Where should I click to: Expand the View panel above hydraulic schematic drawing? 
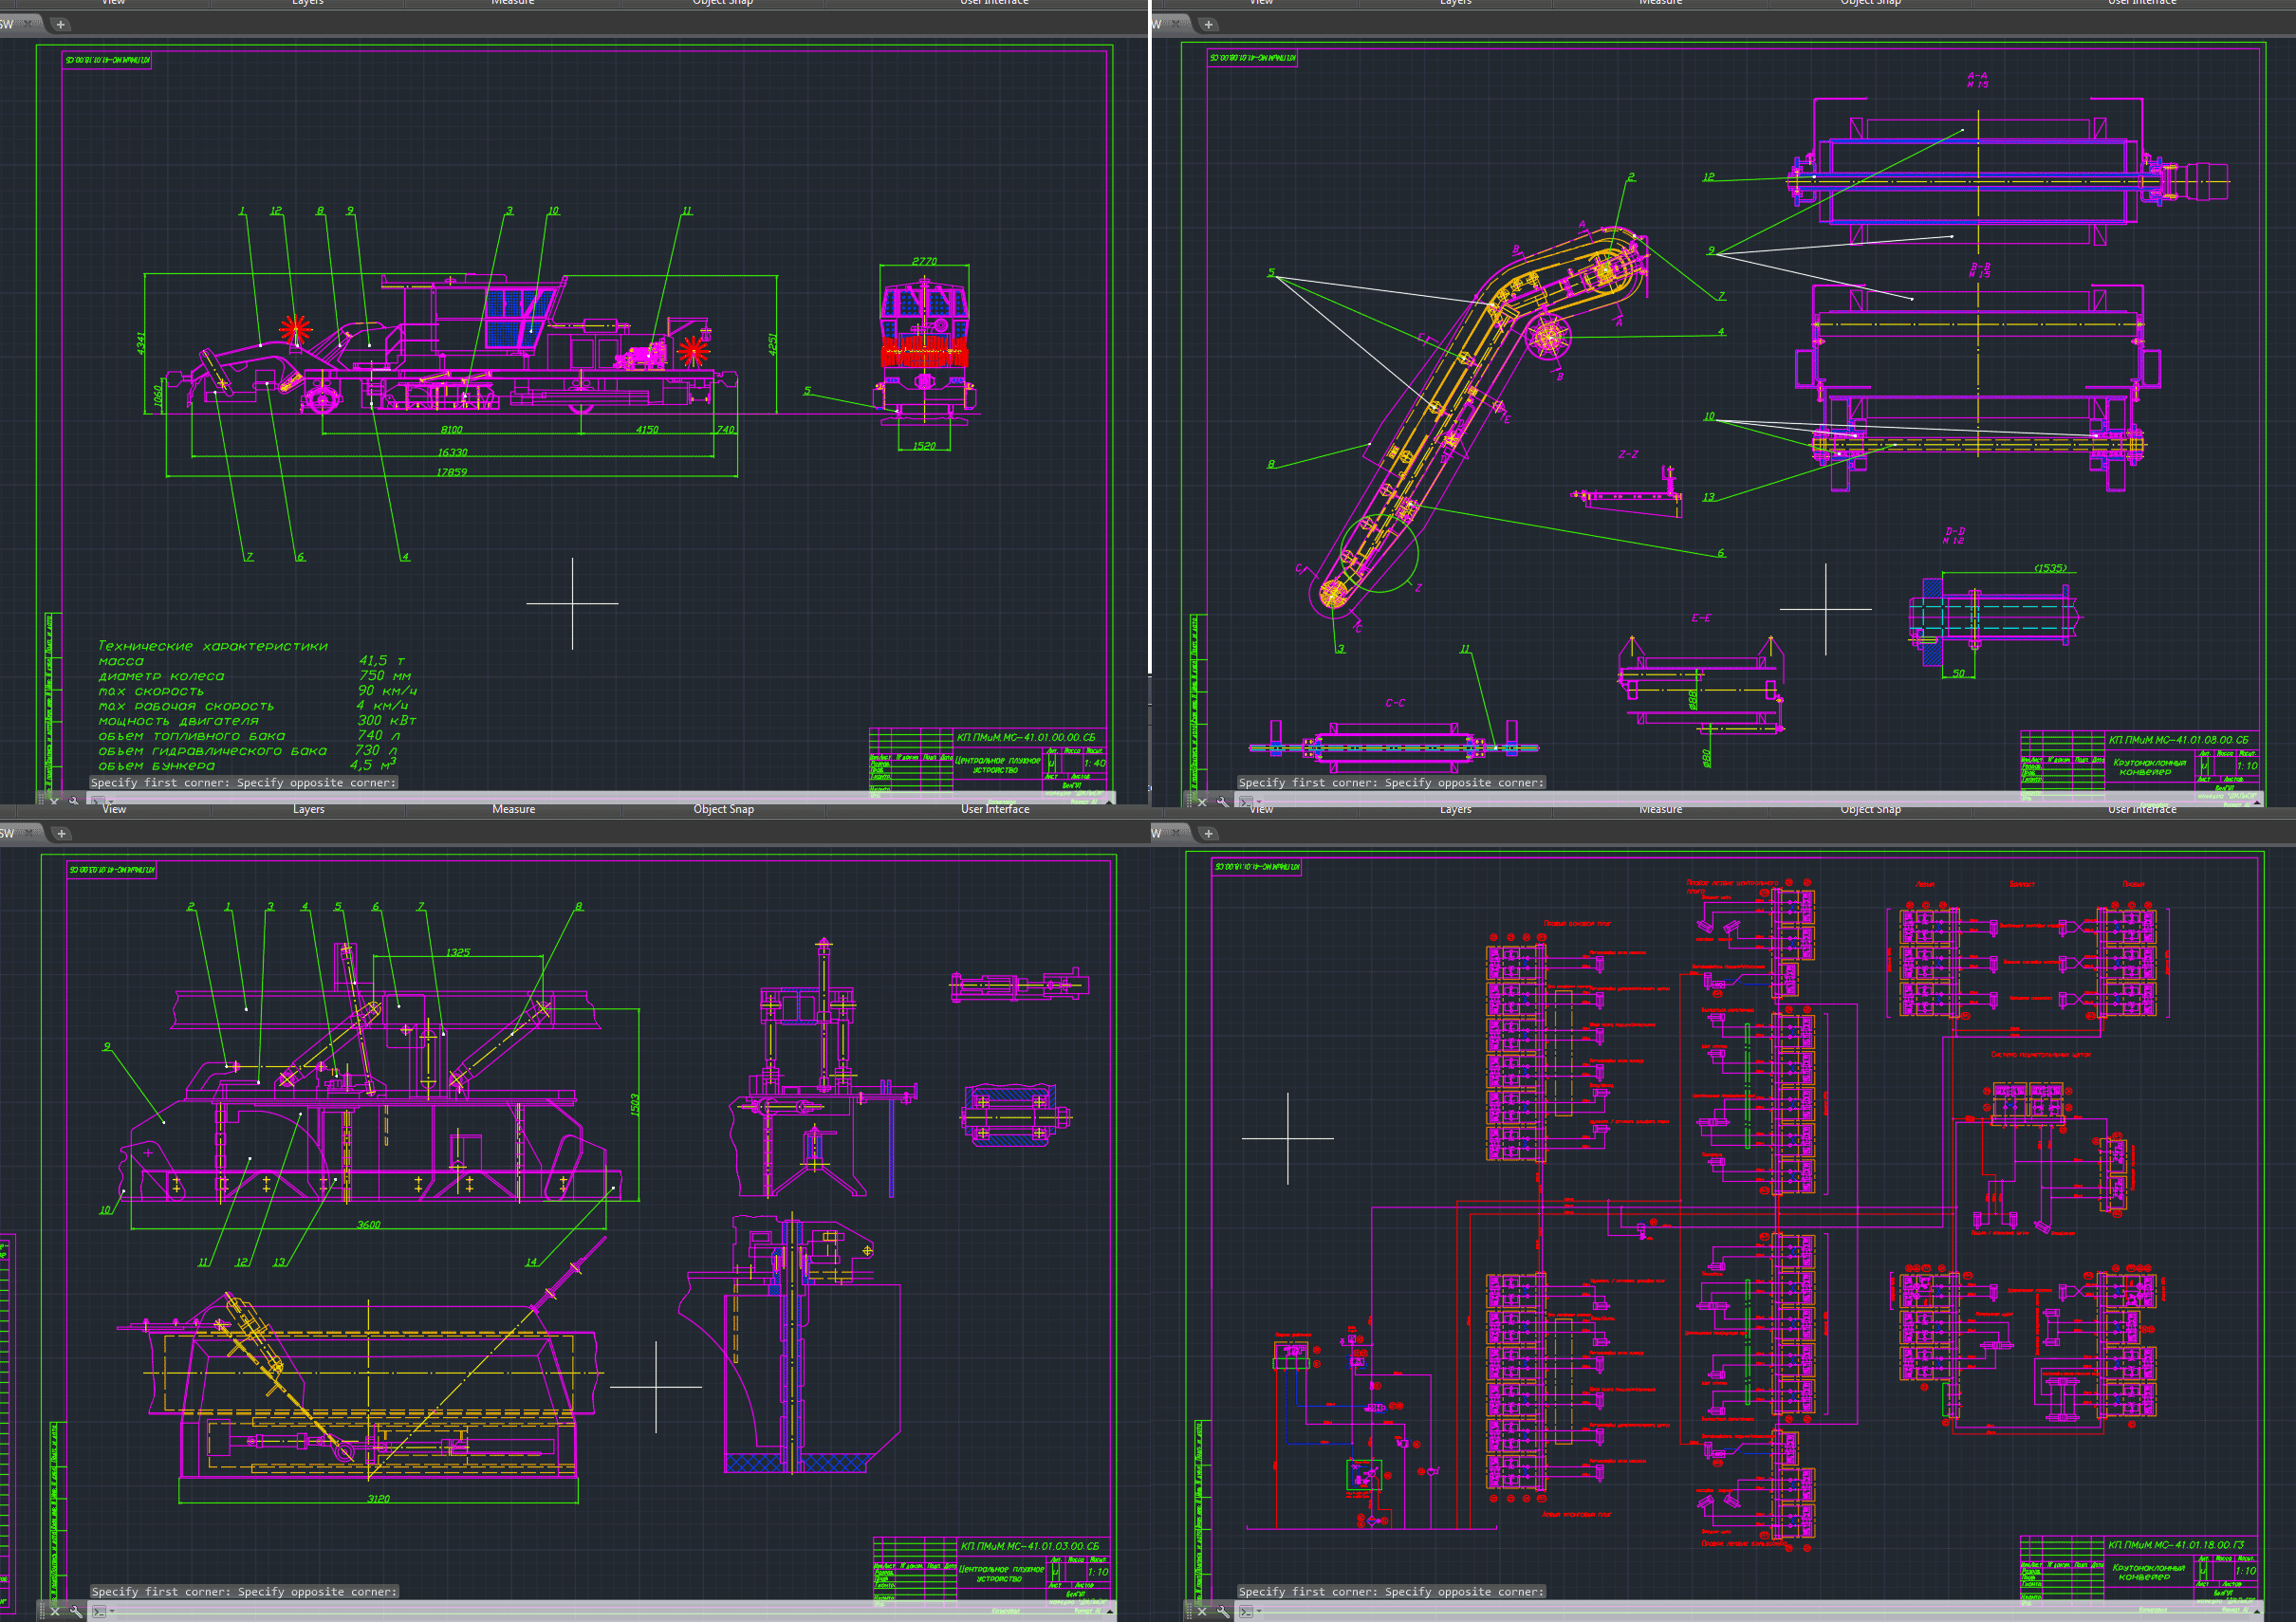point(1262,809)
